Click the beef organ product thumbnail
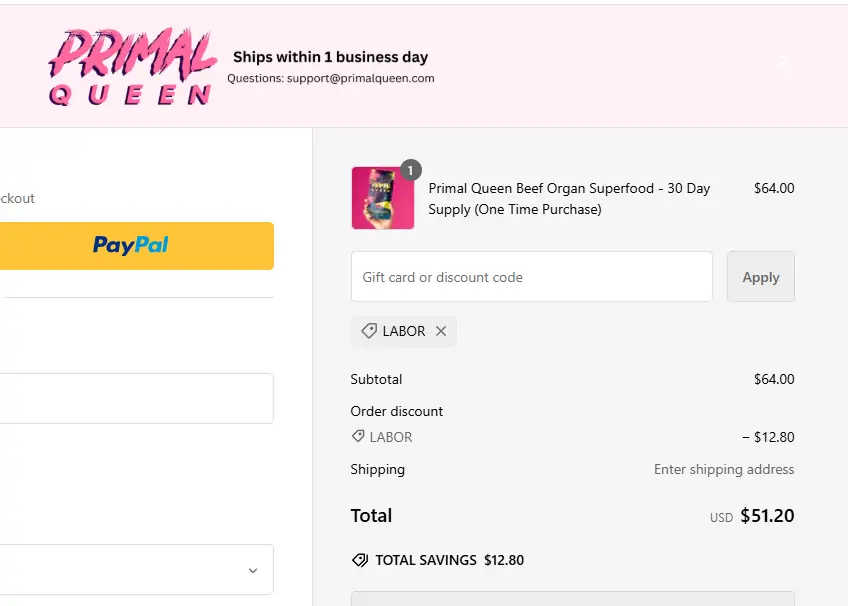Viewport: 848px width, 606px height. pos(382,198)
